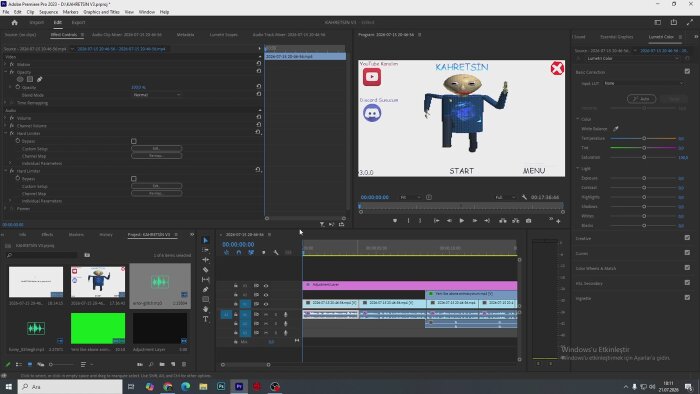Toggle Bypass checkbox of first Hard Limiter

pos(133,141)
